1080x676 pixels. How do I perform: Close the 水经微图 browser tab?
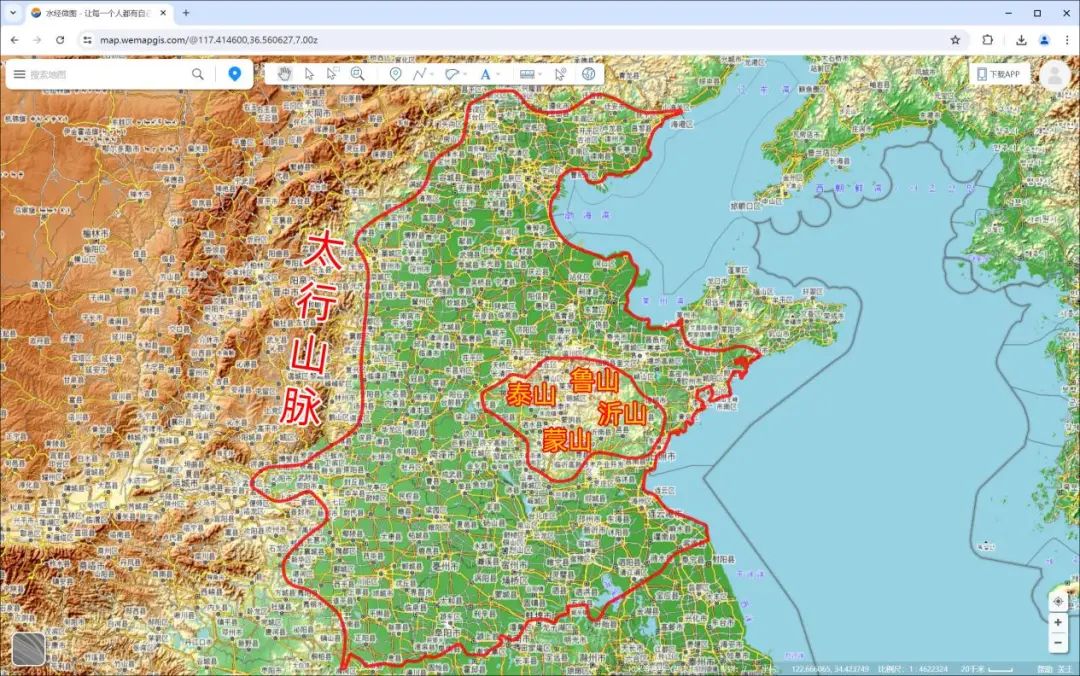(x=163, y=13)
